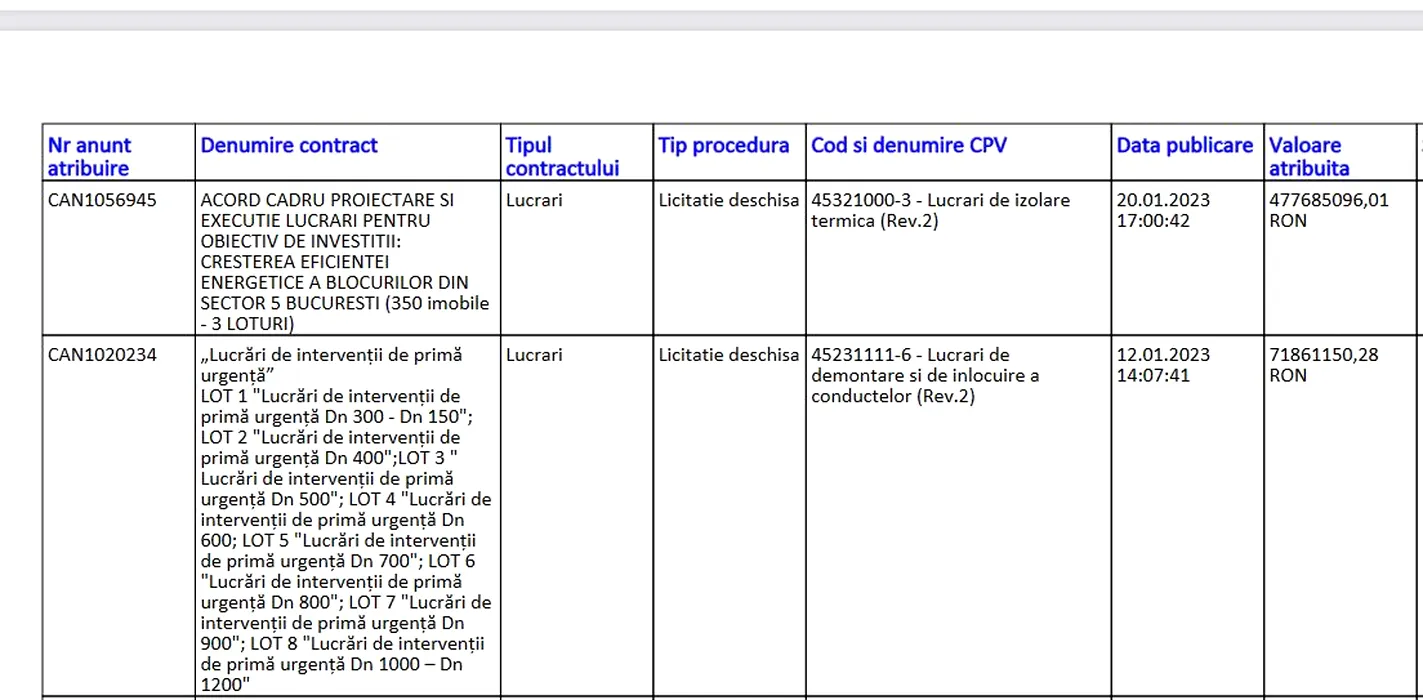Viewport: 1423px width, 700px height.
Task: Select the "Tip procedura" column header
Action: (724, 146)
